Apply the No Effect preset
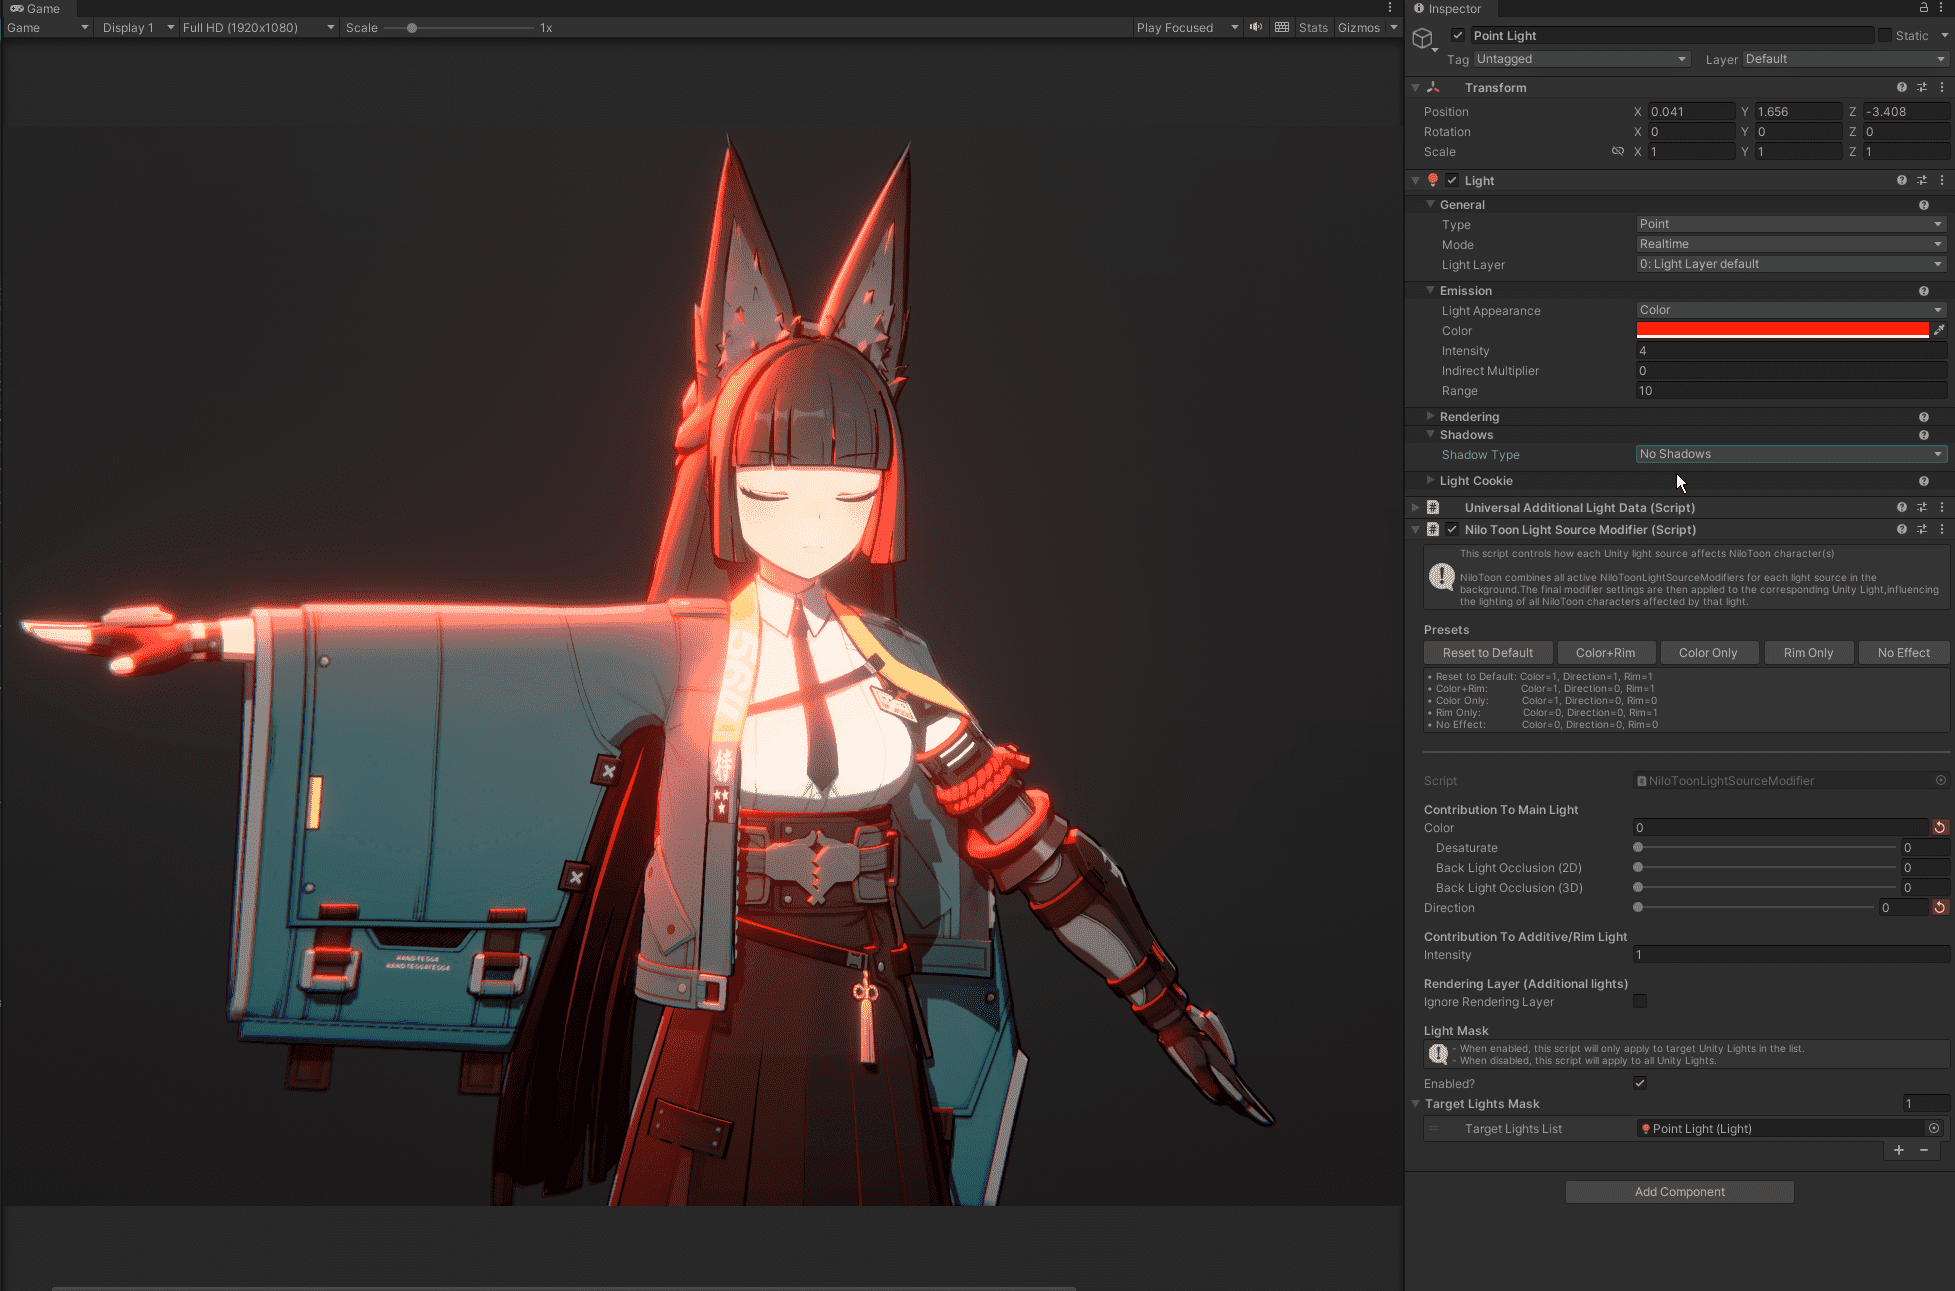This screenshot has height=1291, width=1955. click(1904, 653)
